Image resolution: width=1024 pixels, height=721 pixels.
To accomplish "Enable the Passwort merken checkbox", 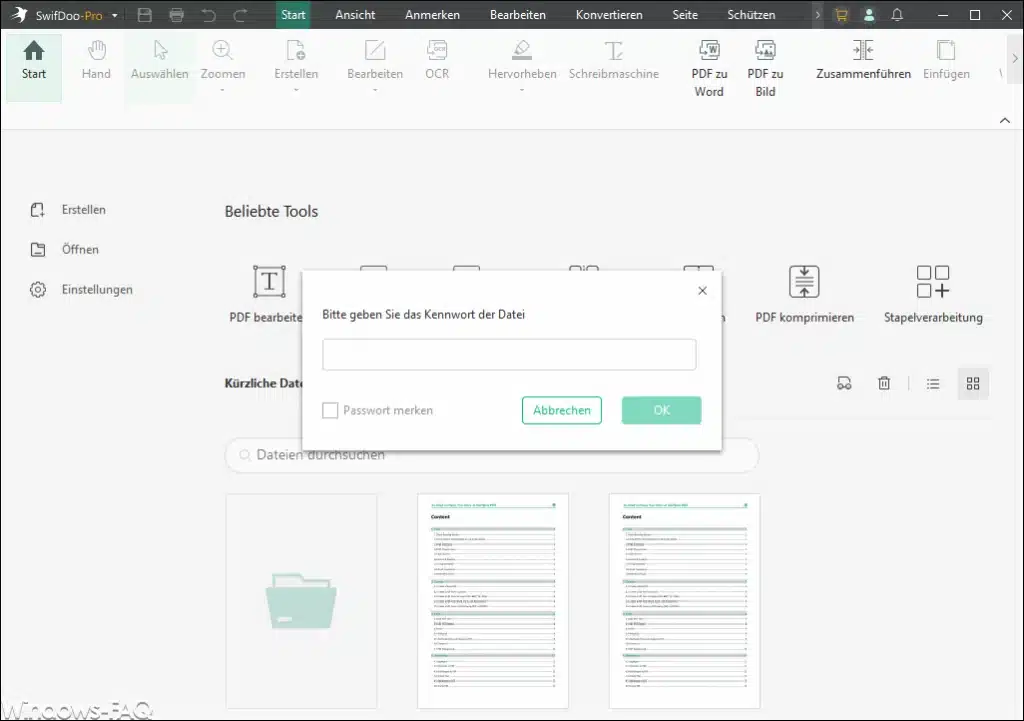I will [x=330, y=410].
